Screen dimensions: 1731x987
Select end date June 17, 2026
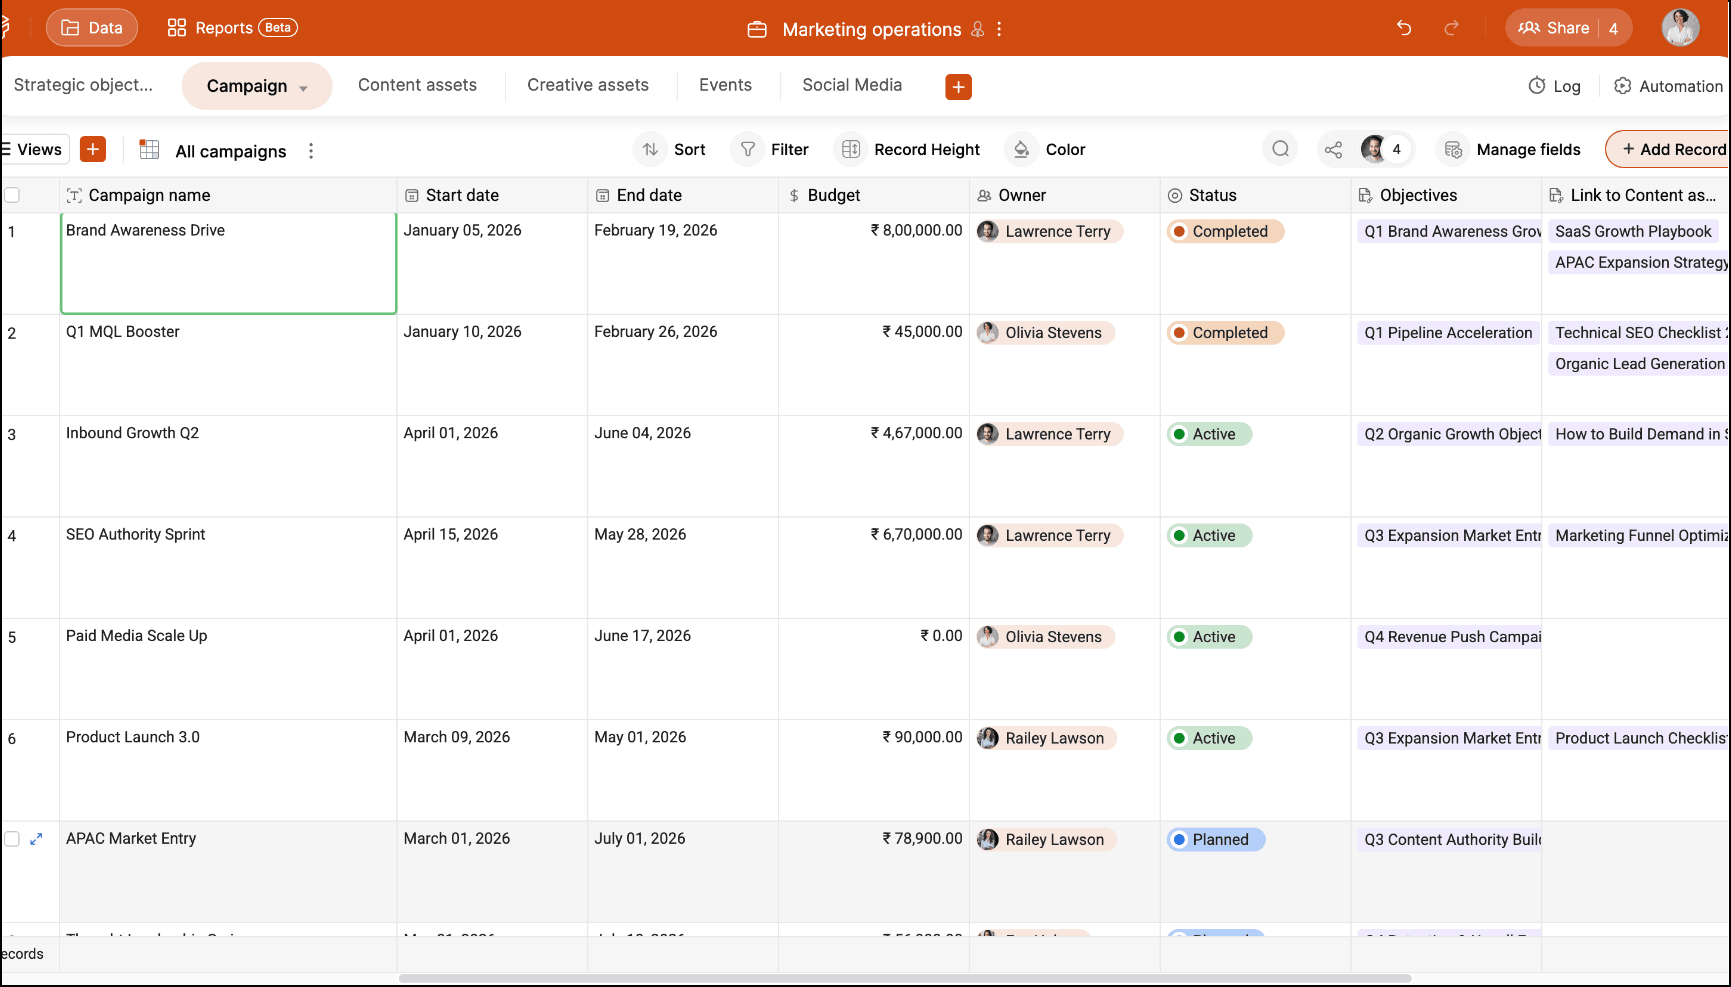click(x=683, y=669)
